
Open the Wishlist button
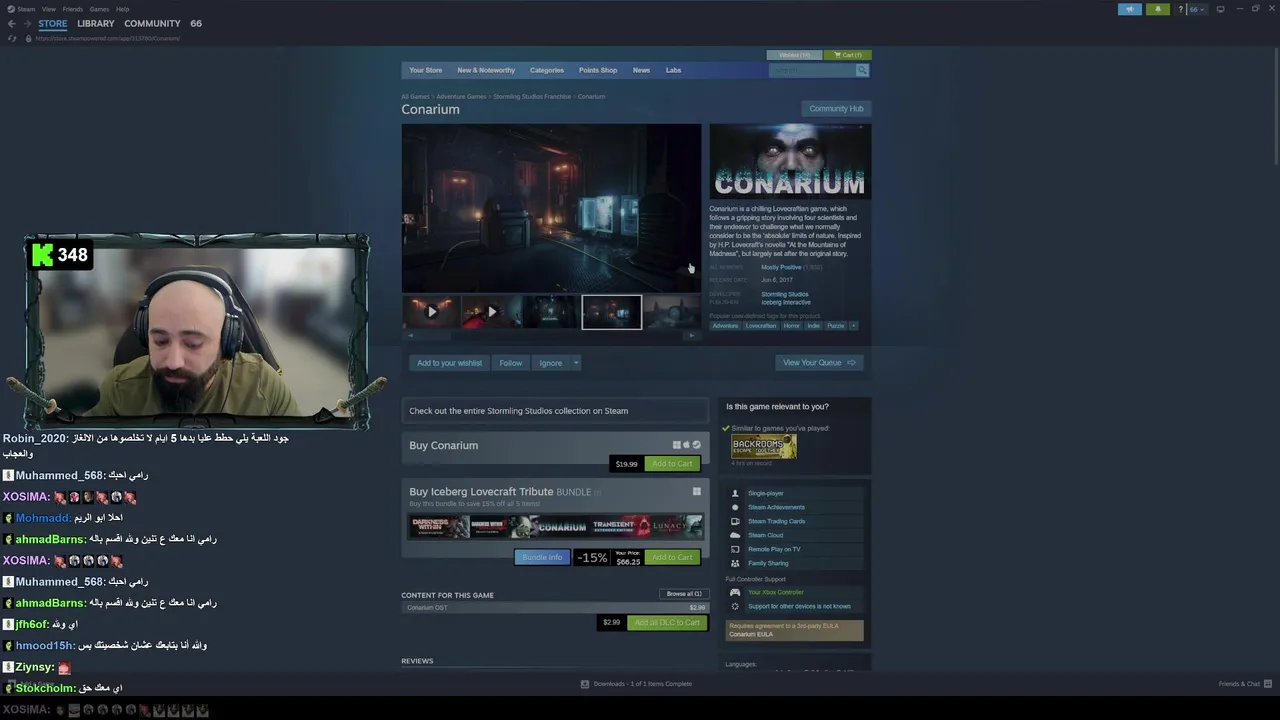click(794, 55)
